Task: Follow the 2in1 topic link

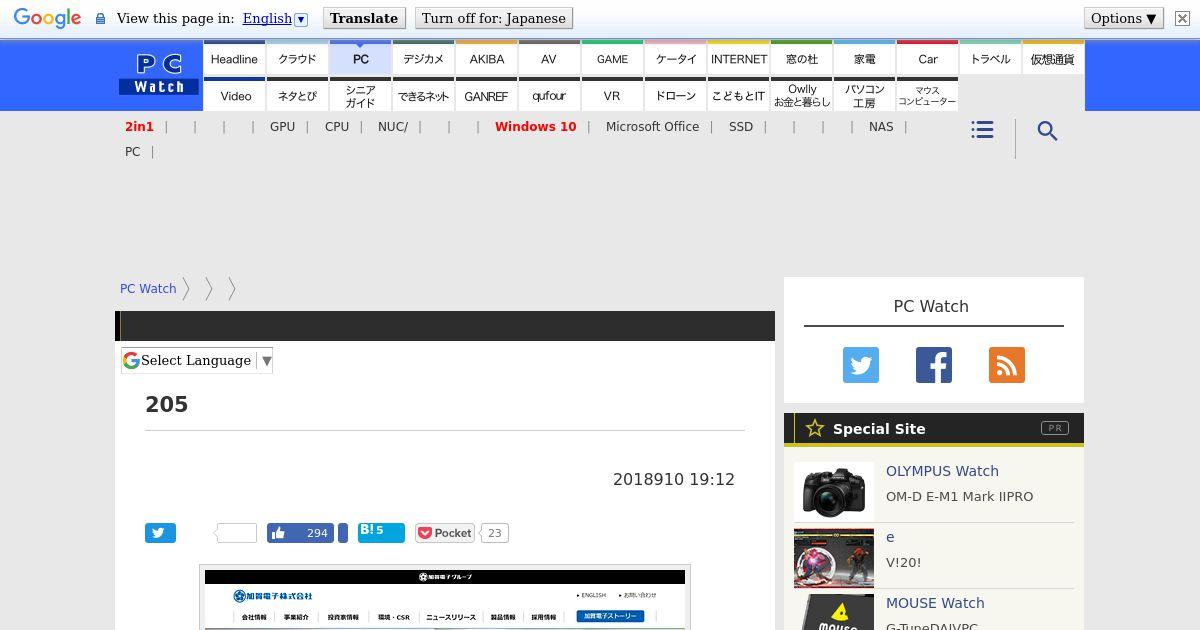Action: coord(139,127)
